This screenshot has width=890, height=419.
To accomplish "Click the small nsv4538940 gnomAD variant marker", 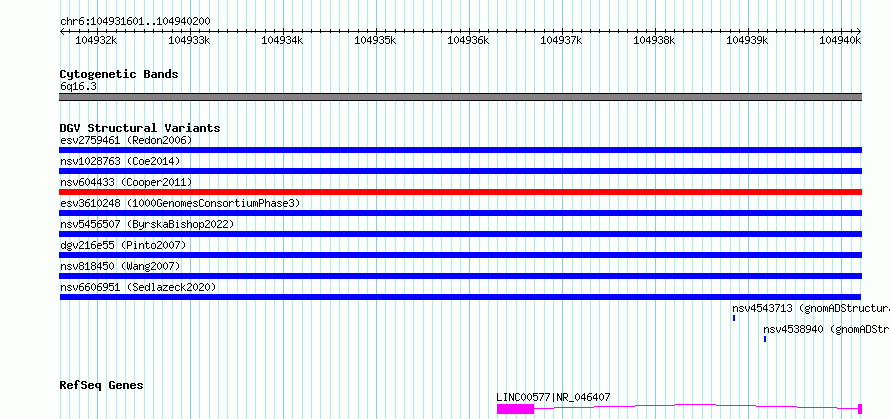I will [765, 339].
